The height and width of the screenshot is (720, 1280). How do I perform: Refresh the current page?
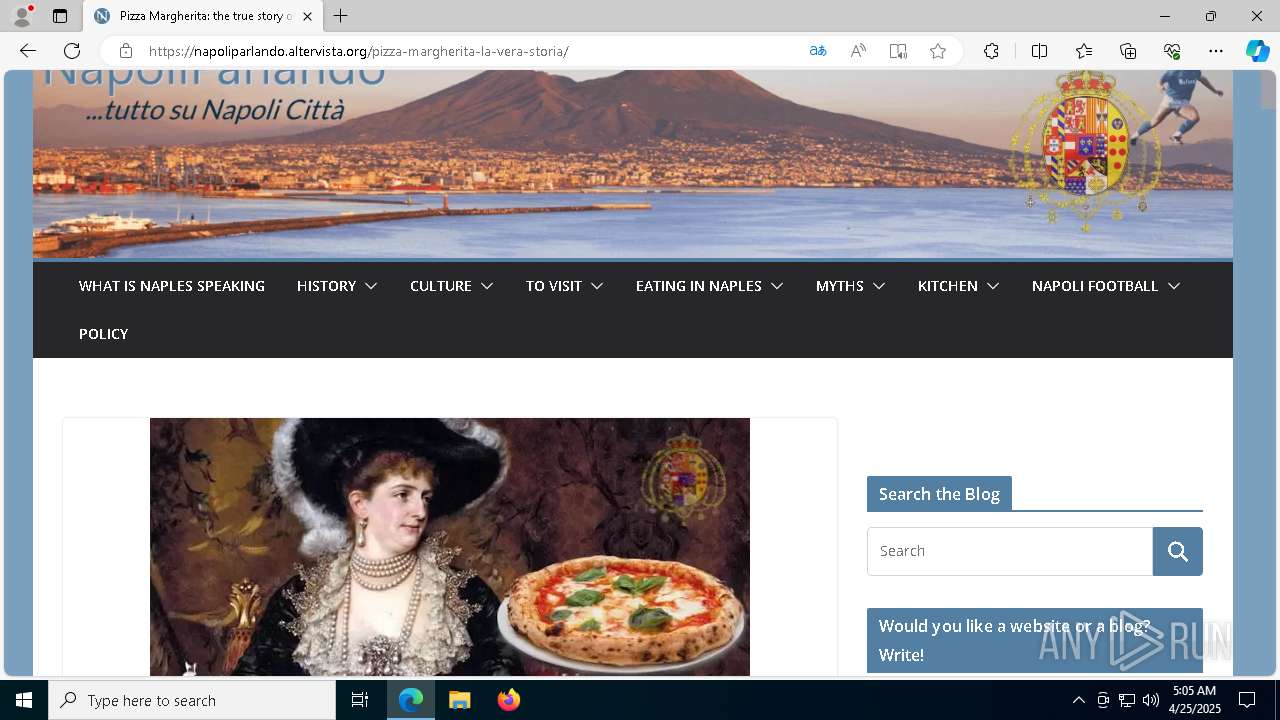pyautogui.click(x=72, y=51)
